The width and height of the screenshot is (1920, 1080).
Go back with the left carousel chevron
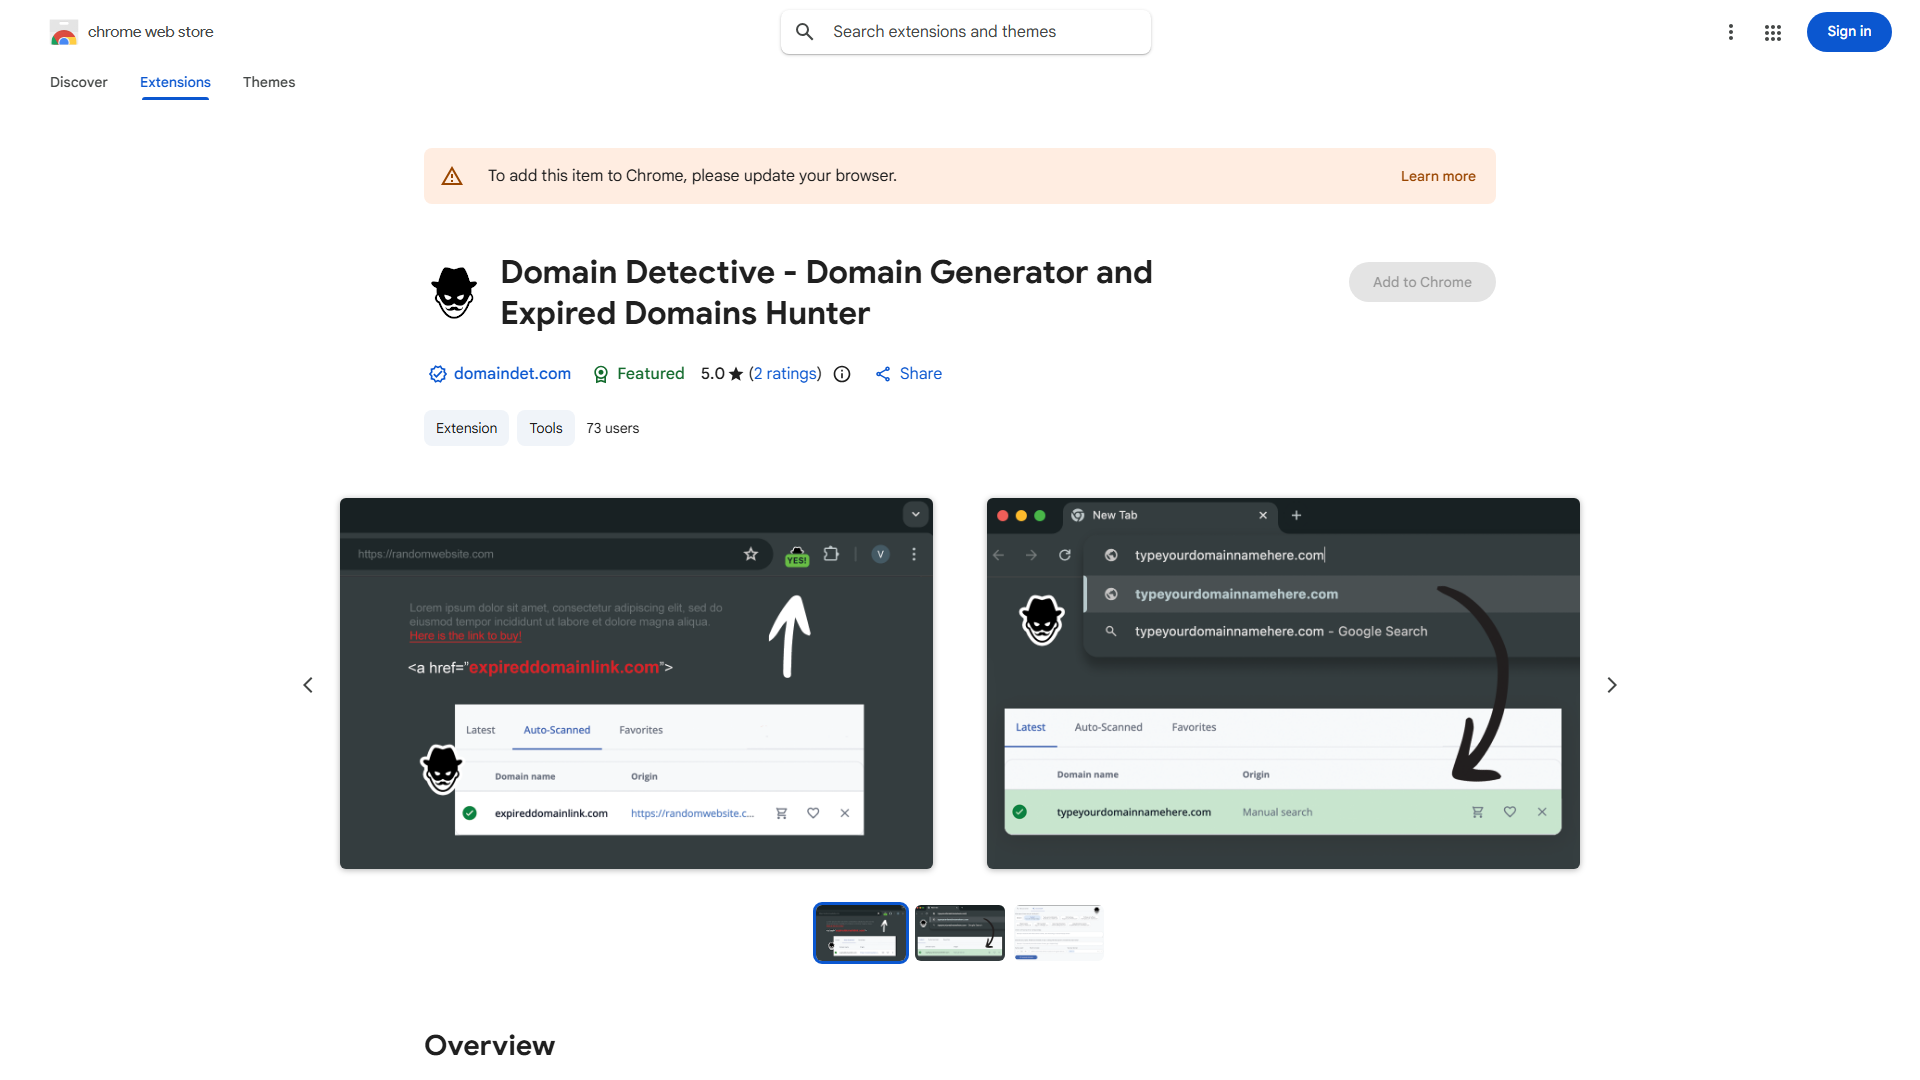tap(308, 684)
